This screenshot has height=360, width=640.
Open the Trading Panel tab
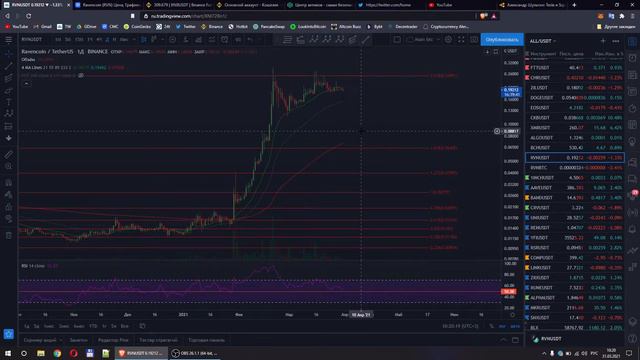207,340
